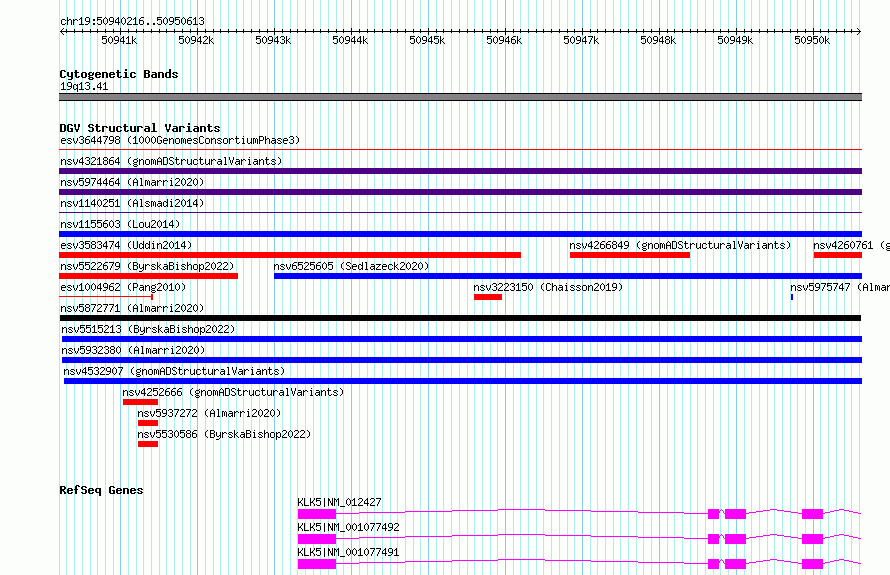Select the nsv4260761 variant label

pyautogui.click(x=851, y=245)
